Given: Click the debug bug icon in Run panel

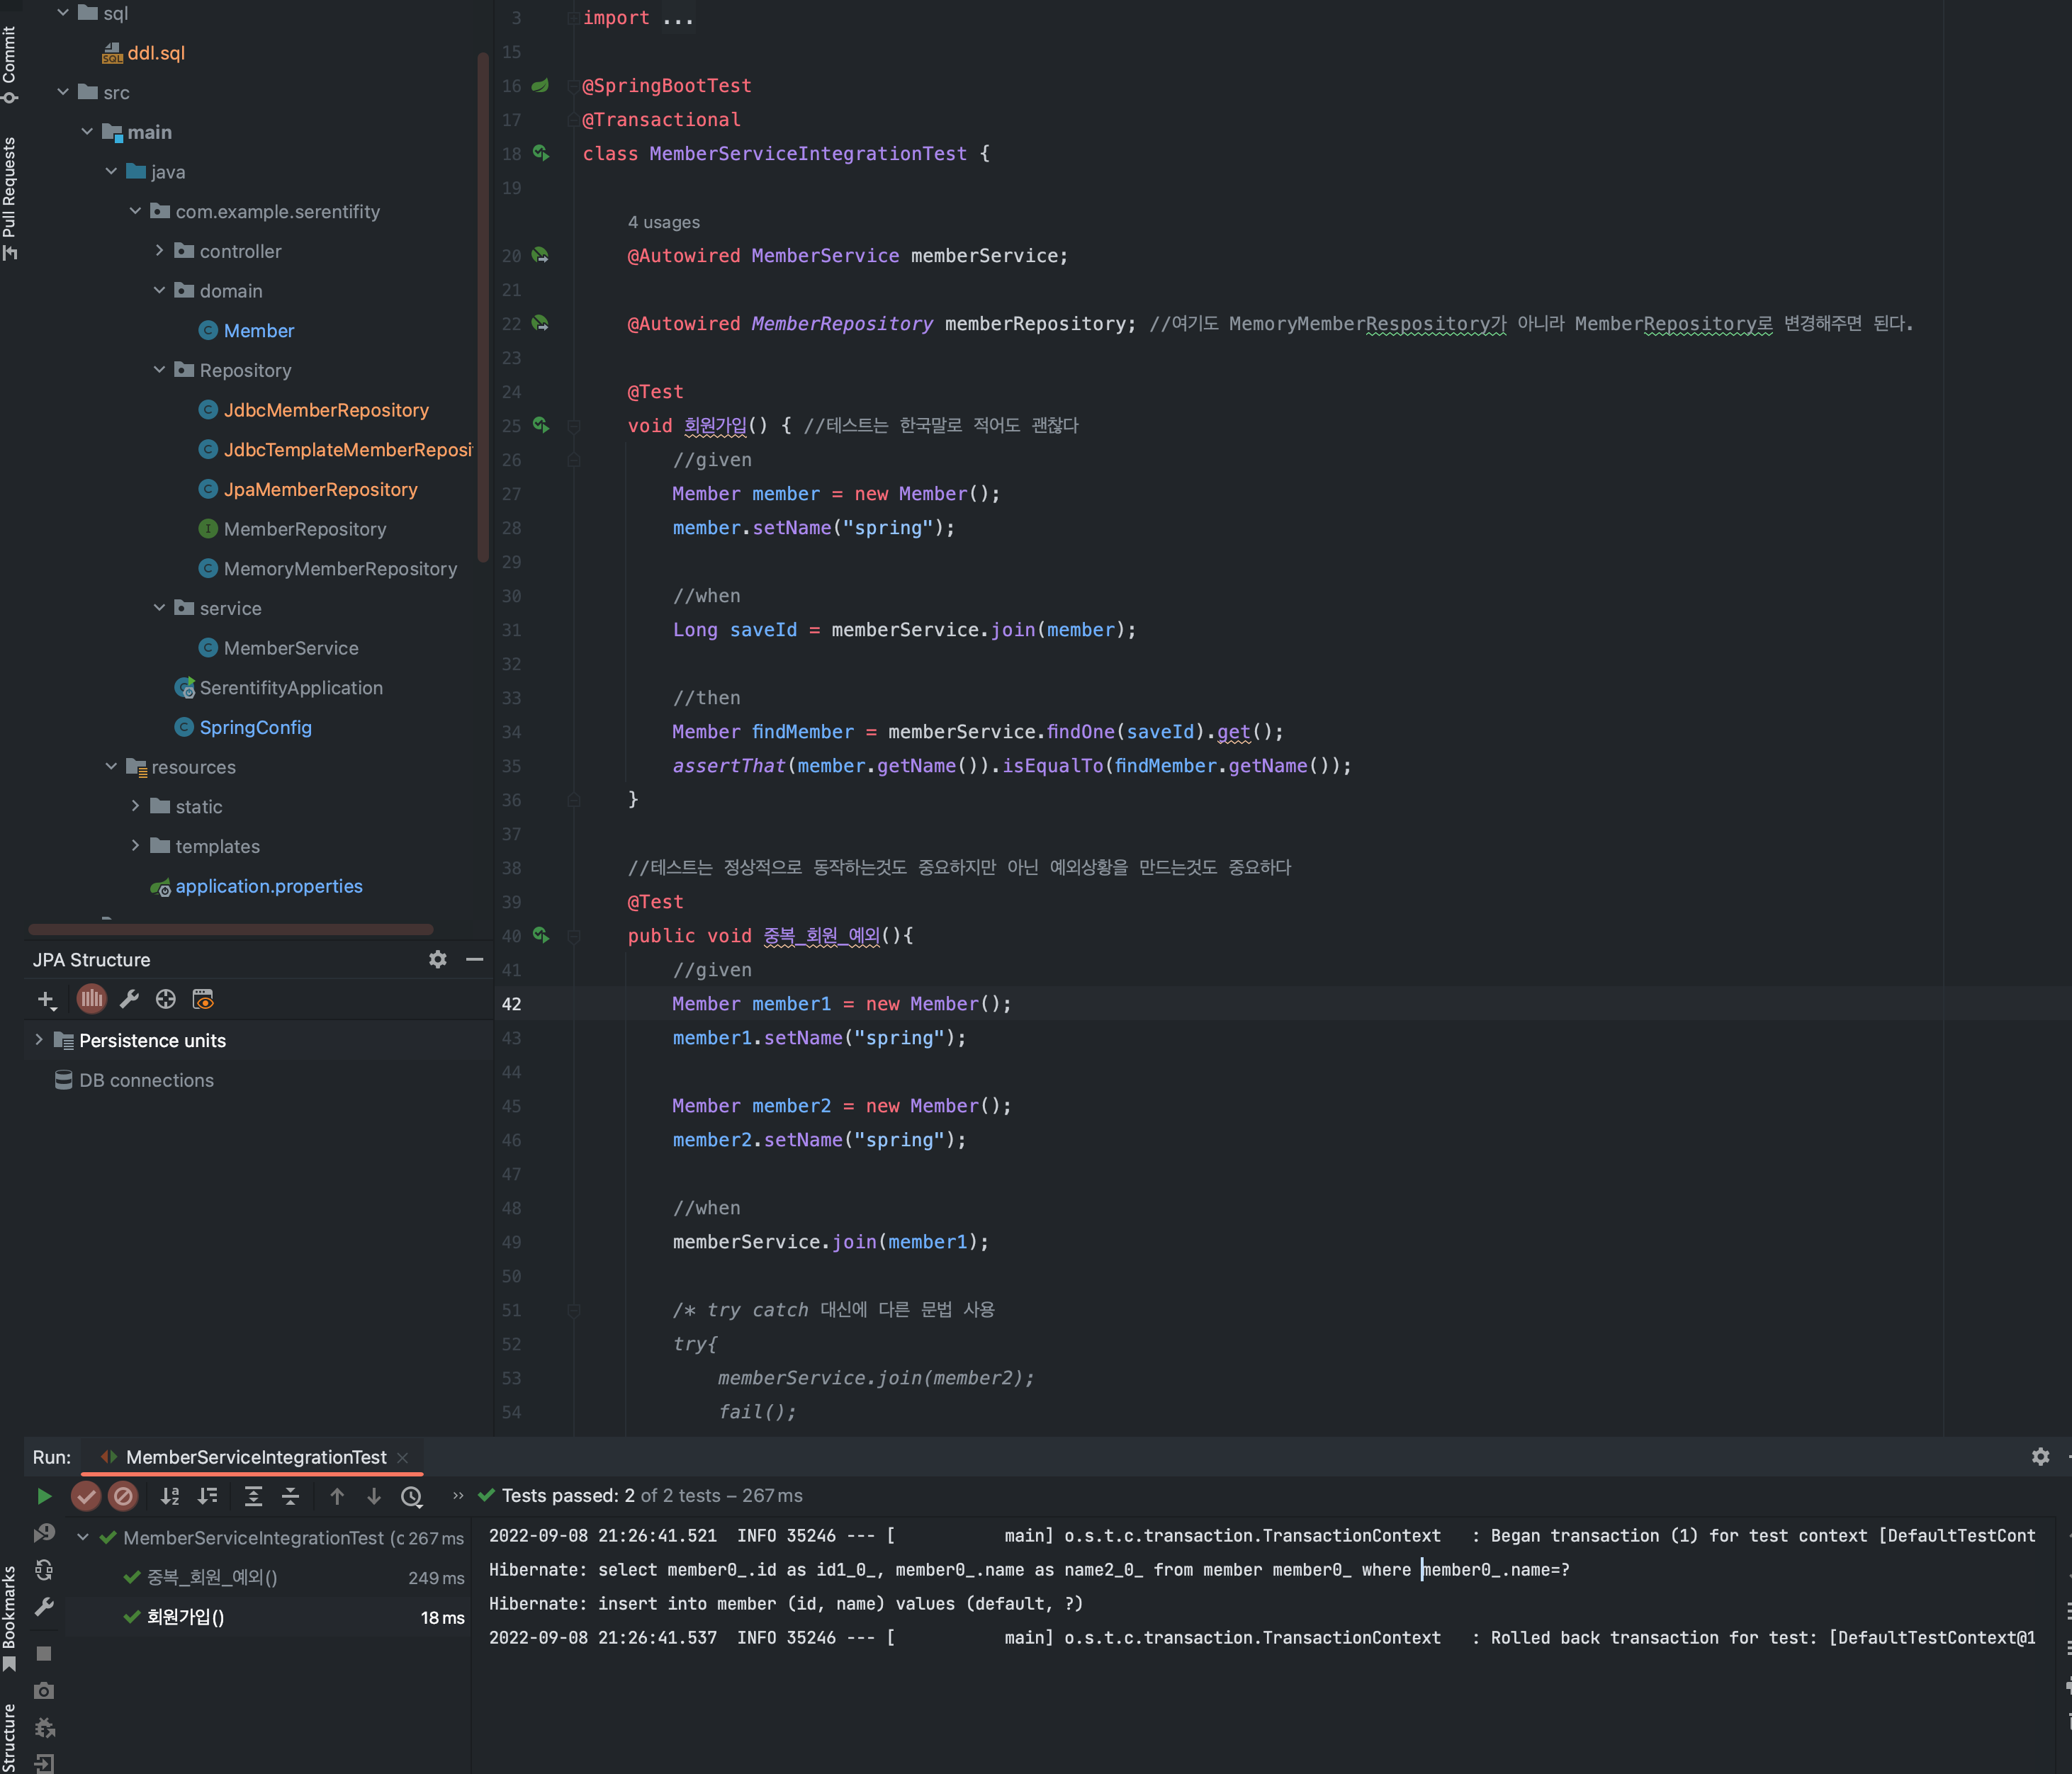Looking at the screenshot, I should click(x=44, y=1727).
